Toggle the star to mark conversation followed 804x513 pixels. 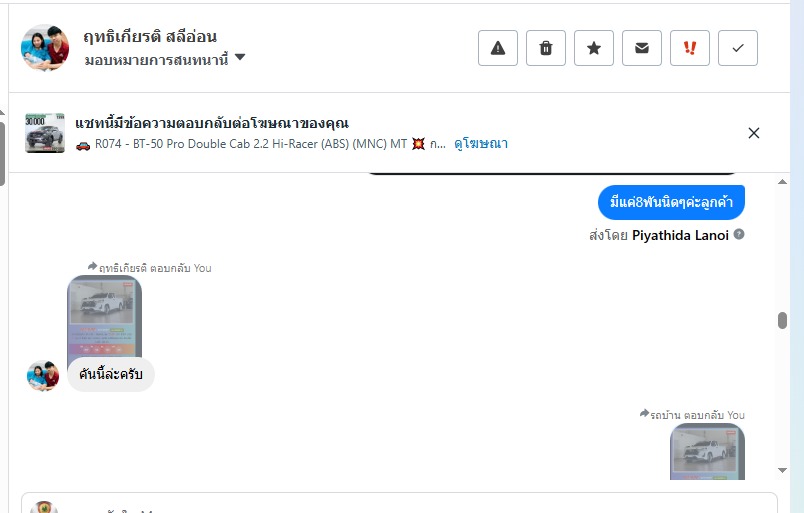594,48
